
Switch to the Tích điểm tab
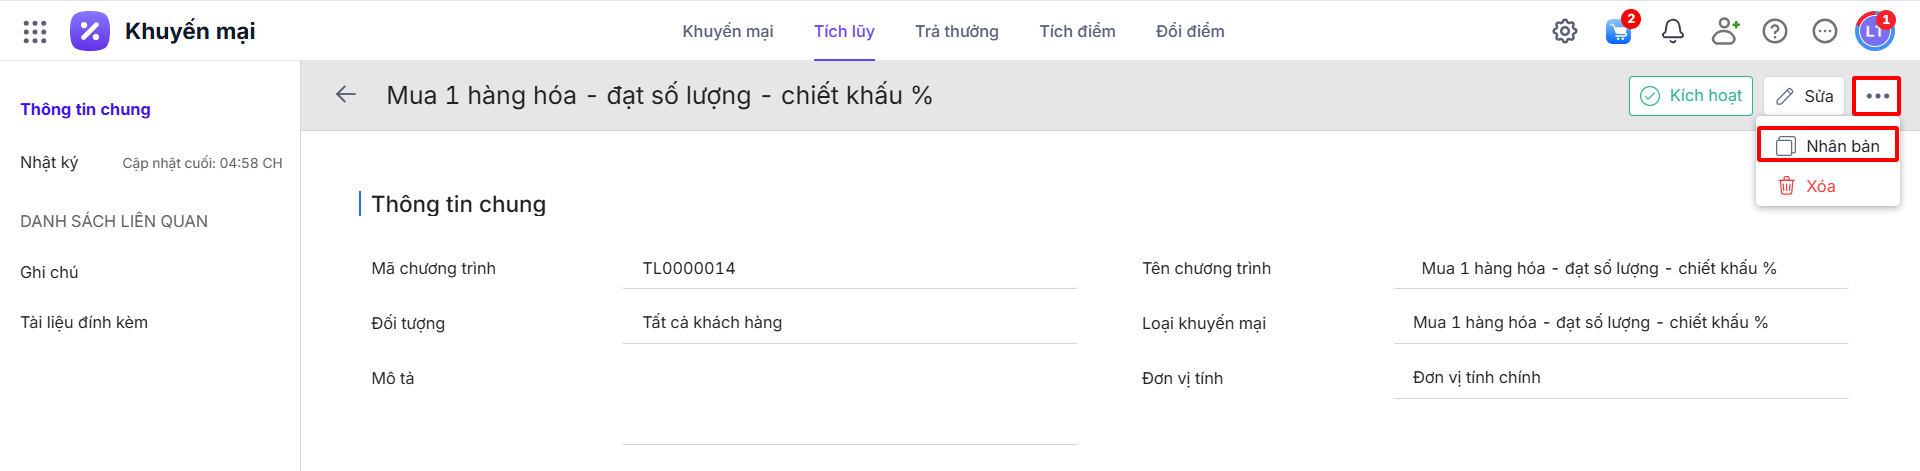1077,32
